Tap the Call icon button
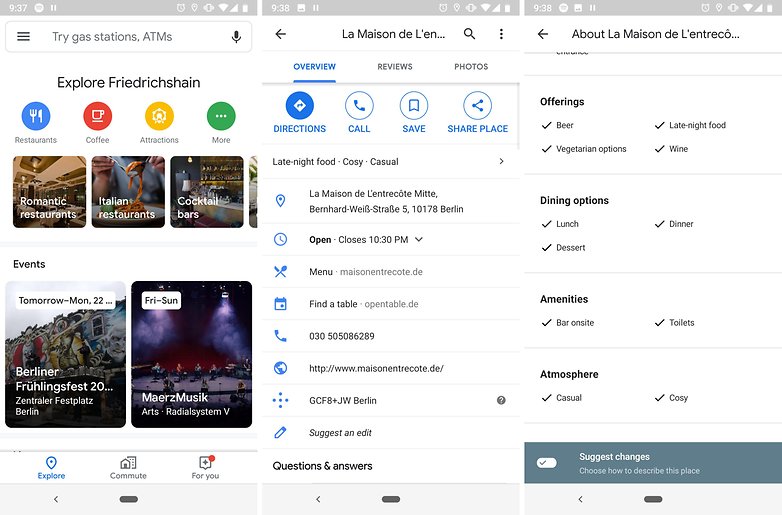The image size is (782, 515). [x=359, y=105]
